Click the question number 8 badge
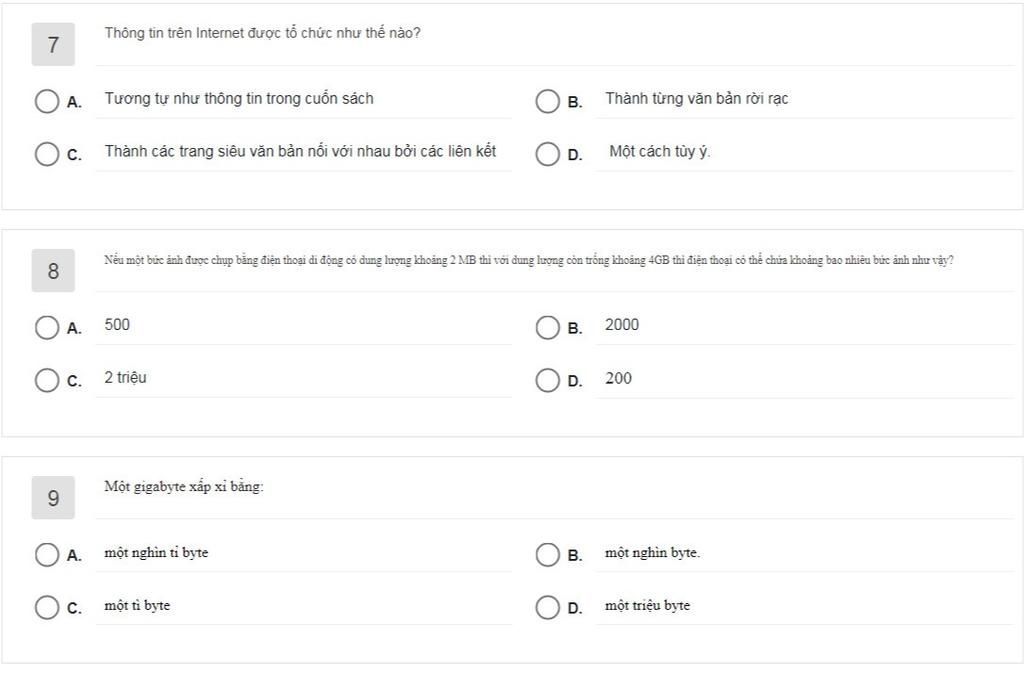Screen dimensions: 1024x673 point(53,271)
